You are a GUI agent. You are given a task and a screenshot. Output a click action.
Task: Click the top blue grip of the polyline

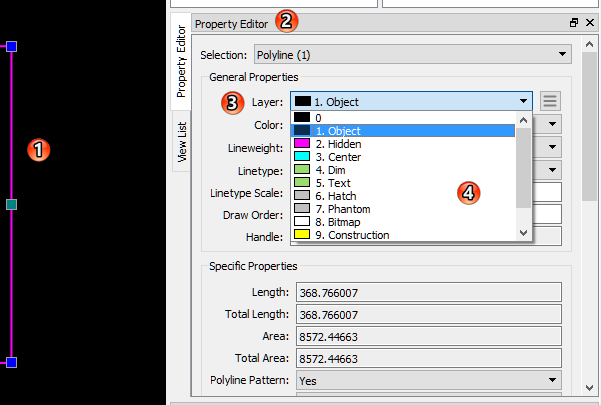[11, 47]
